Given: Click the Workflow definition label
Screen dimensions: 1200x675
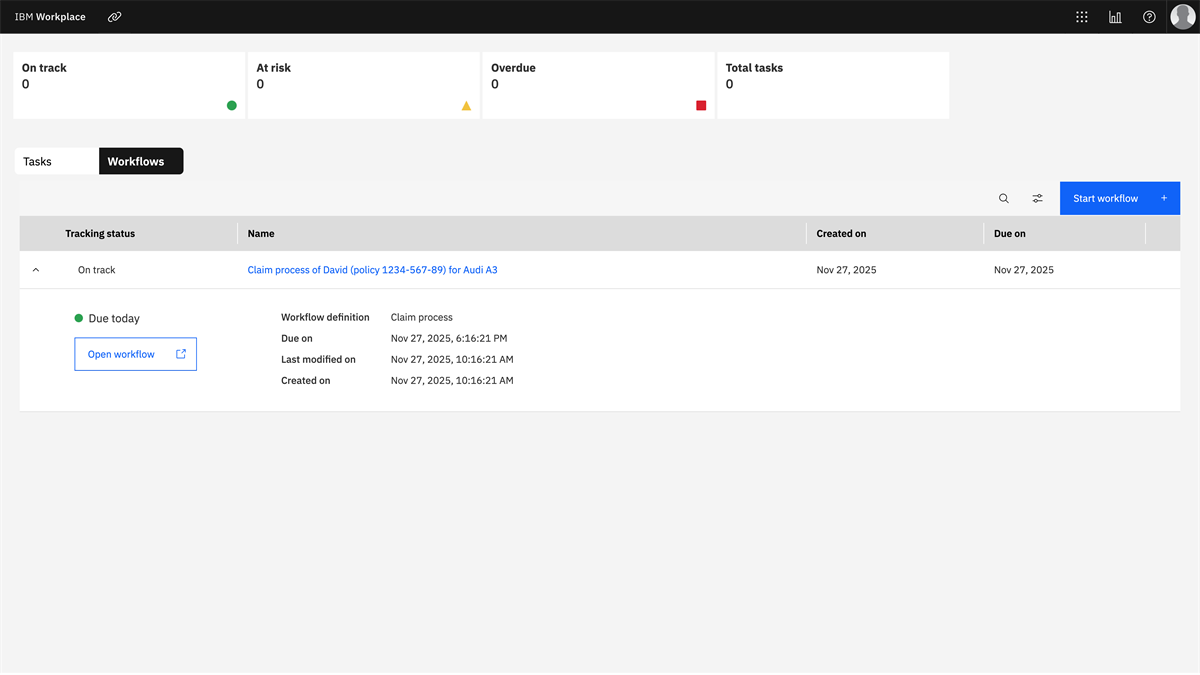Looking at the screenshot, I should coord(325,317).
